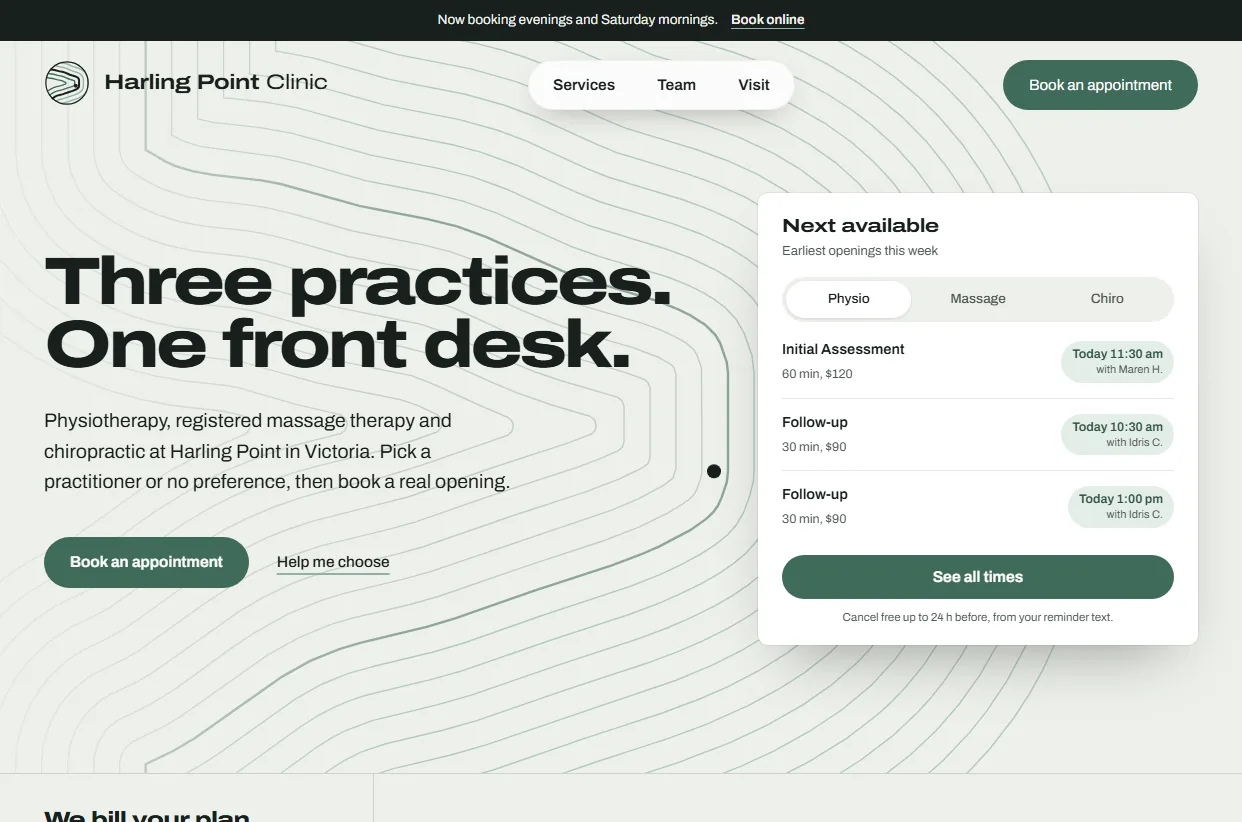Follow the Book online banner link
Screen dimensions: 1242x822
click(767, 19)
